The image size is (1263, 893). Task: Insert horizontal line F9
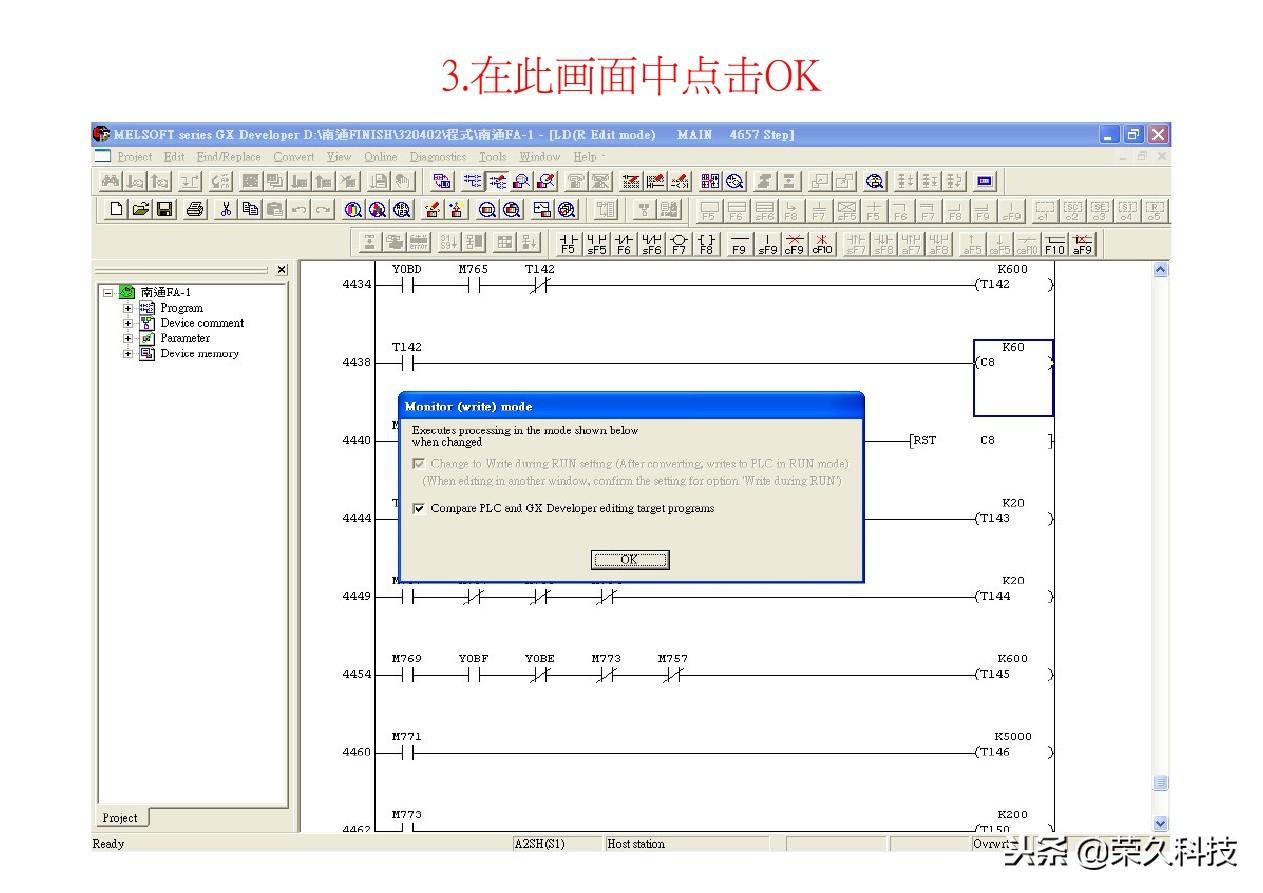click(739, 243)
